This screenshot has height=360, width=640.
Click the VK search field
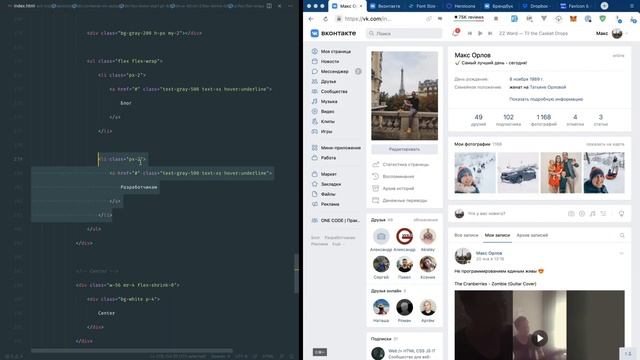(404, 33)
